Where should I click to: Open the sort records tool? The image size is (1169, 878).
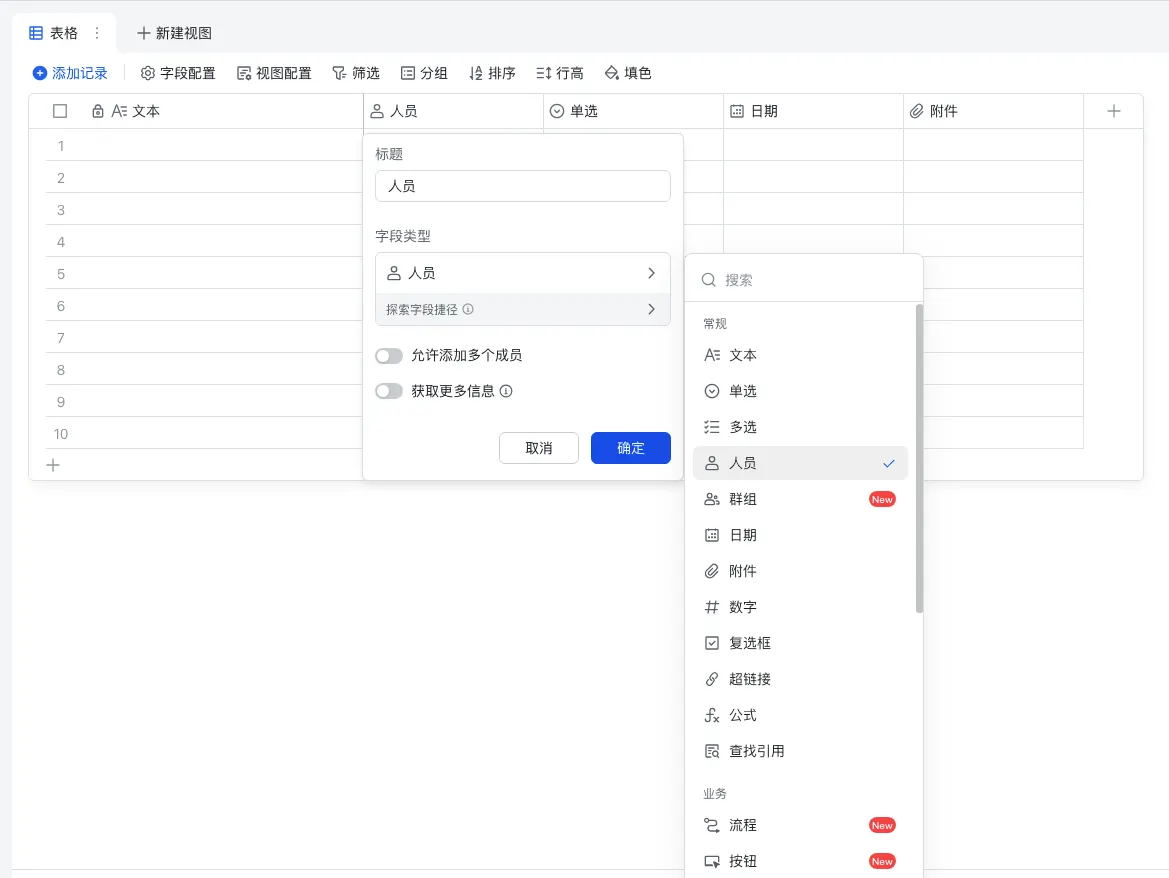click(x=492, y=73)
